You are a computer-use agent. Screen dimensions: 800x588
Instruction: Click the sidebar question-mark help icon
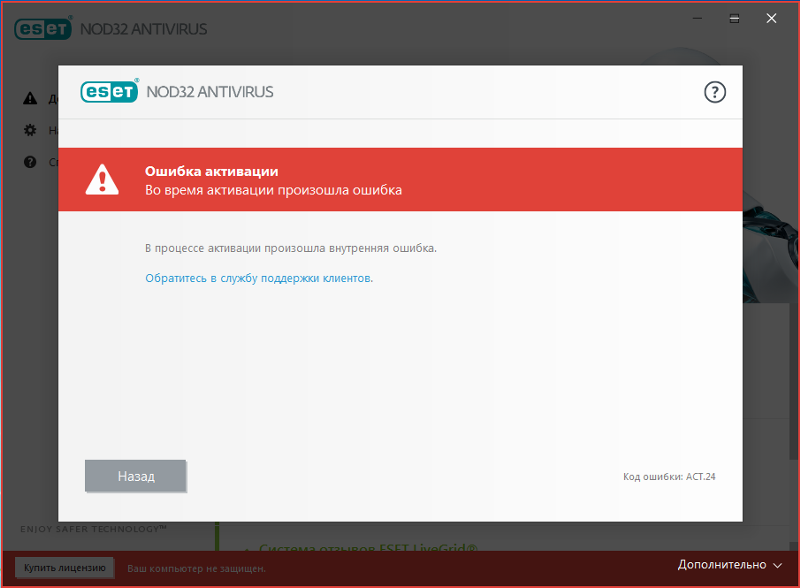(30, 162)
